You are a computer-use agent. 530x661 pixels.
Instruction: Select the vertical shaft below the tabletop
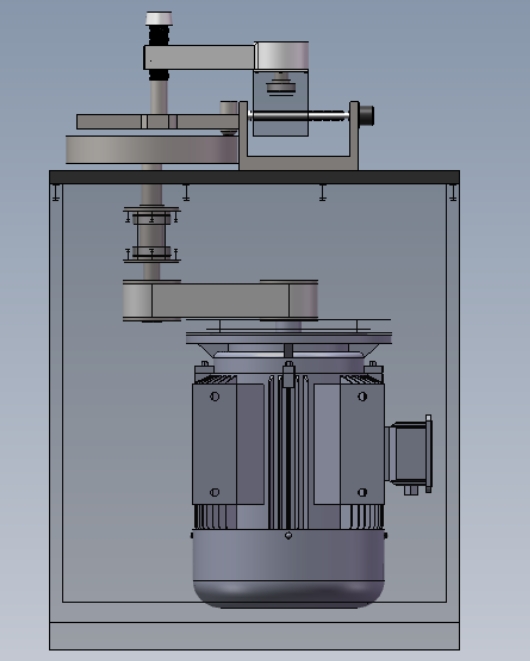[151, 195]
